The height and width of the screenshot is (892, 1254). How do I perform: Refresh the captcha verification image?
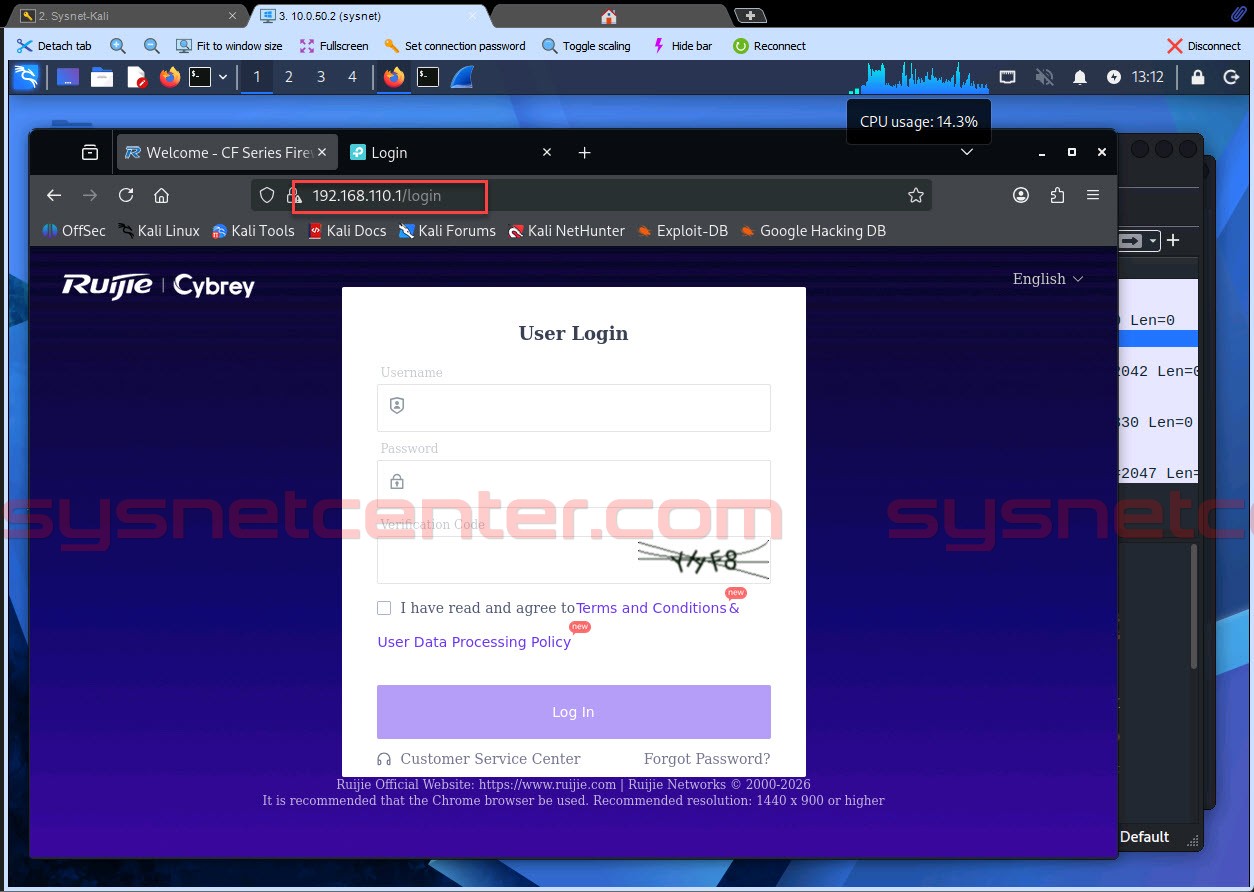point(703,560)
